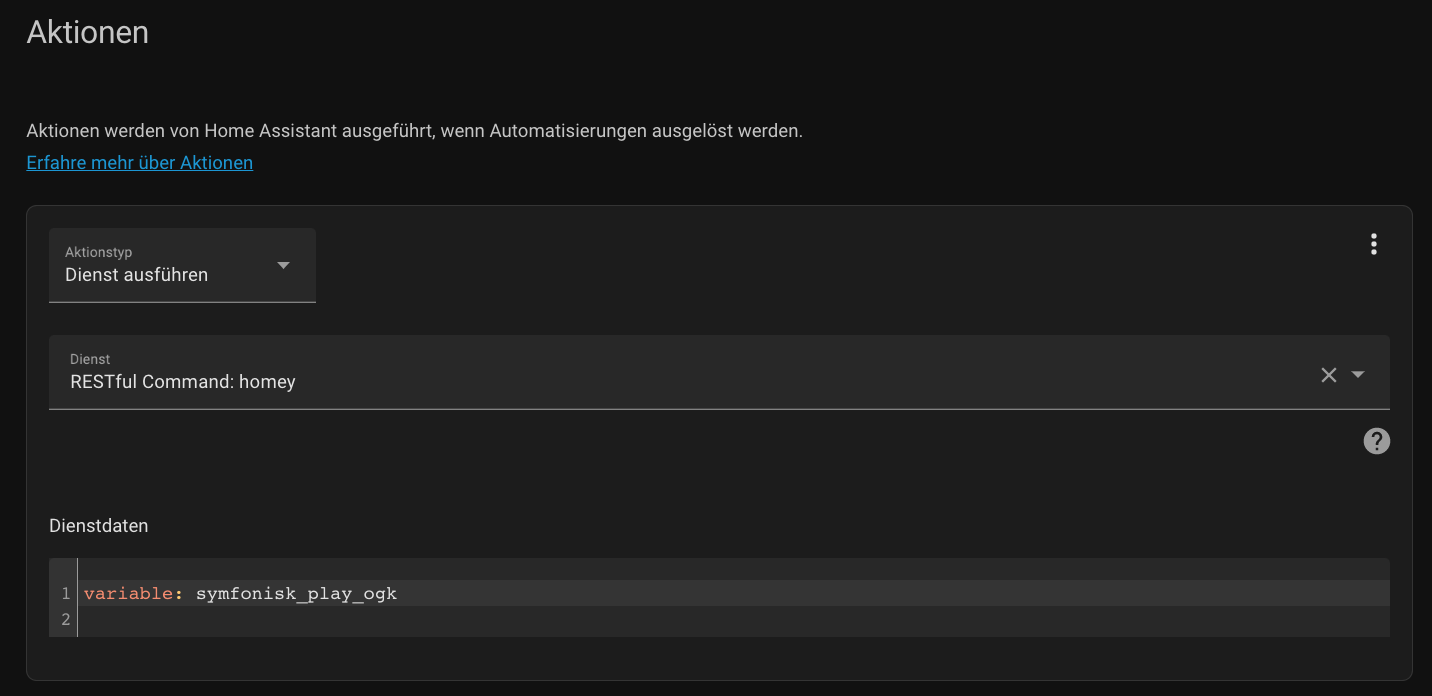Open the "Erfahre mehr über Aktionen" link
This screenshot has height=696, width=1432.
pyautogui.click(x=139, y=162)
